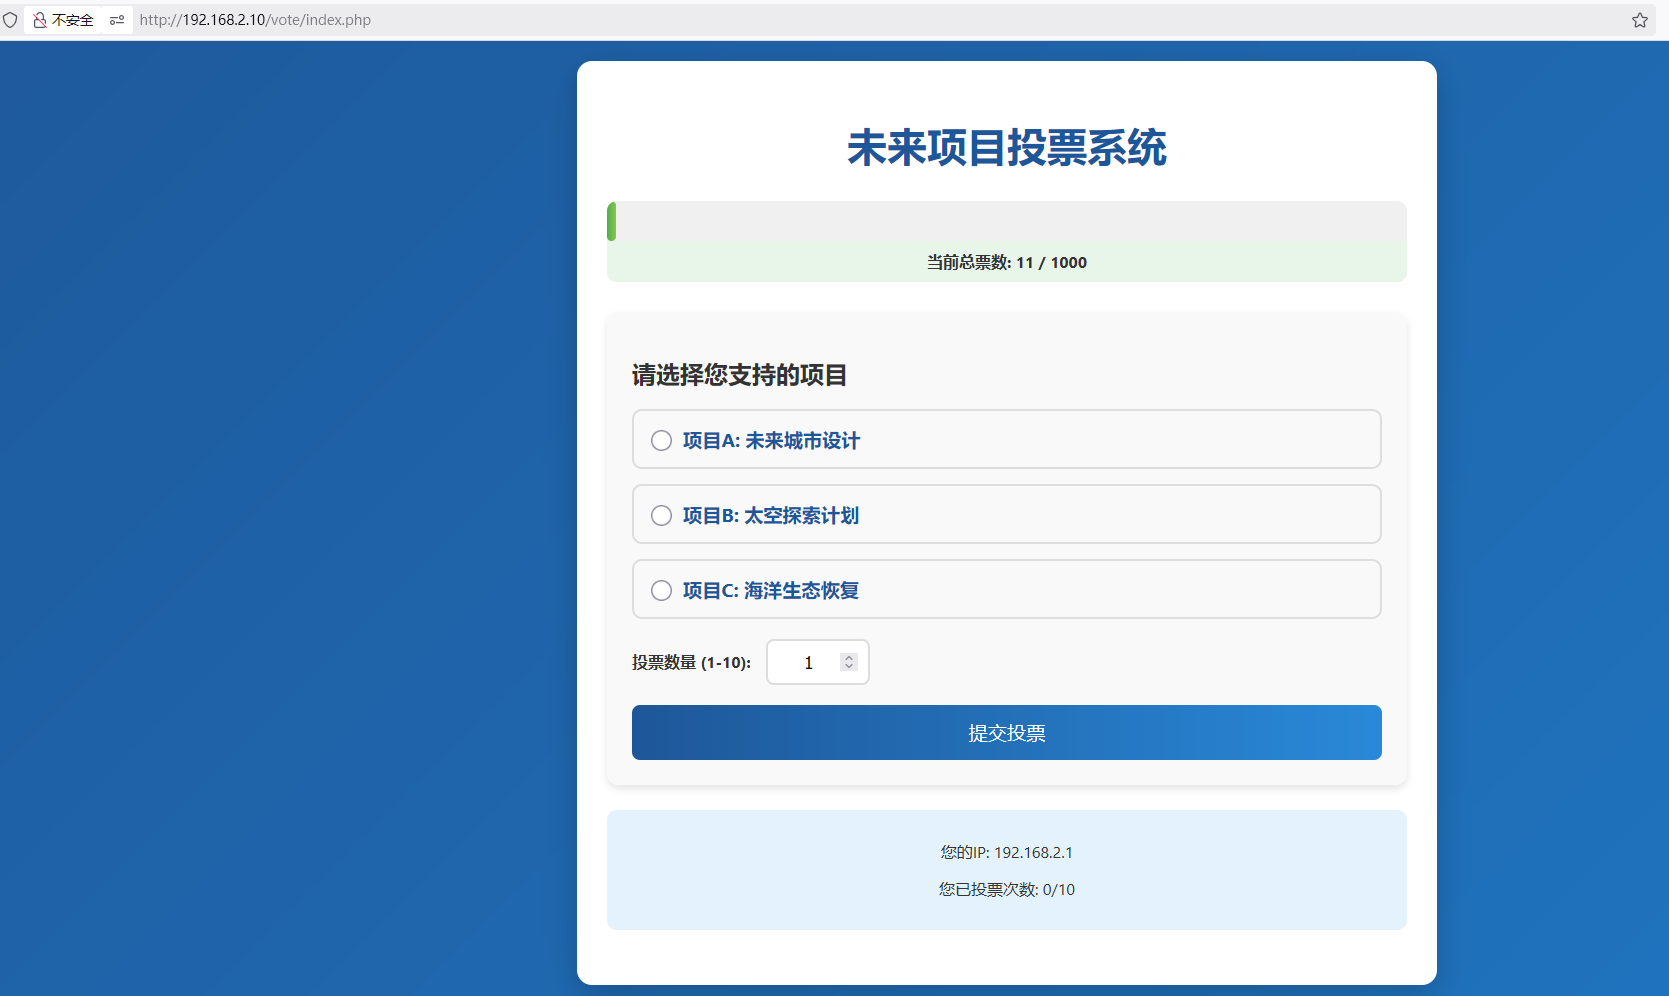Decrease vote count with the down arrow
The width and height of the screenshot is (1669, 996).
click(x=849, y=667)
